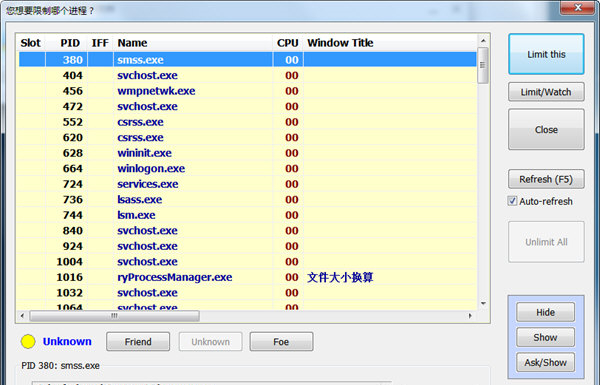Click the scroll down arrow of the list
Screen dimensions: 600x385
(483, 304)
